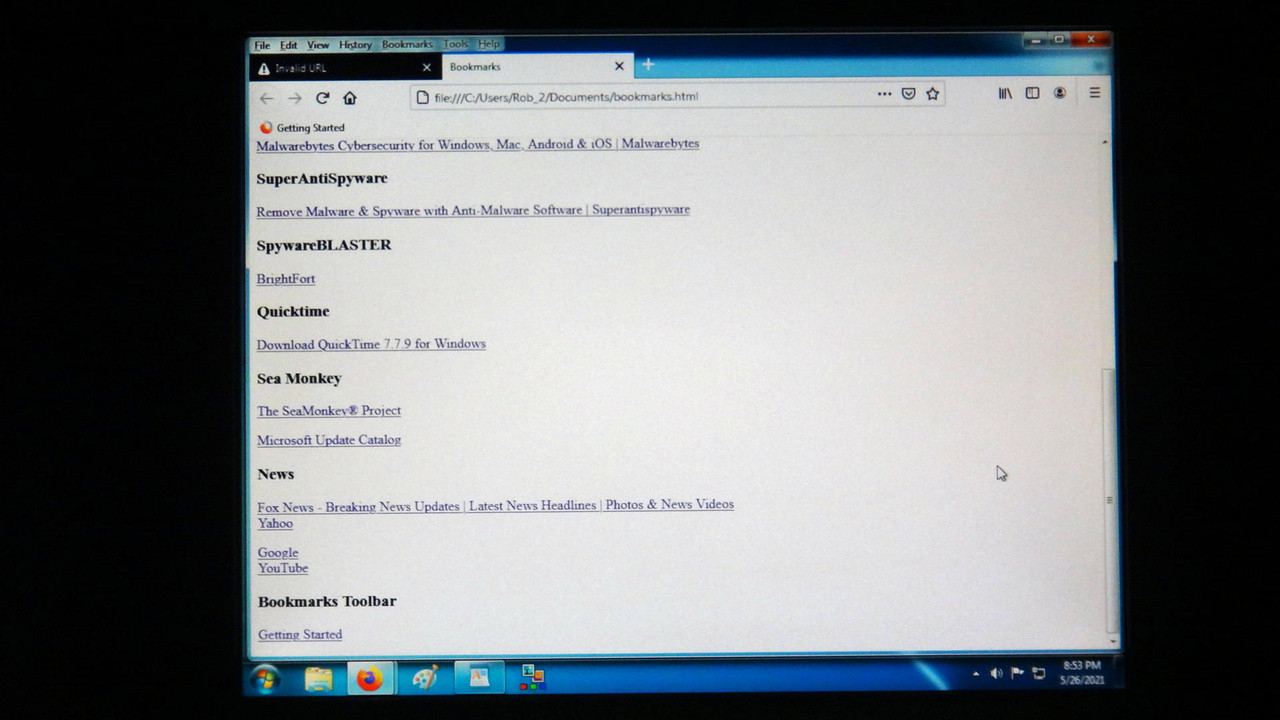The height and width of the screenshot is (720, 1280).
Task: Select the SuperAntiSpyware heading text
Action: pos(322,178)
